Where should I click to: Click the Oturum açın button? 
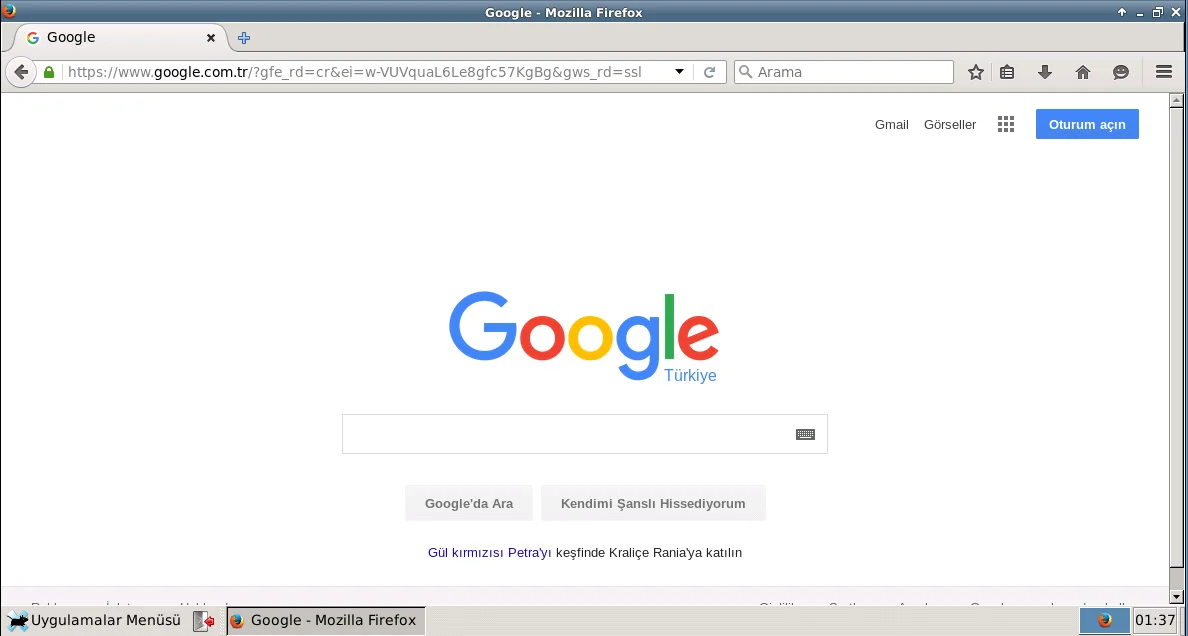1087,124
